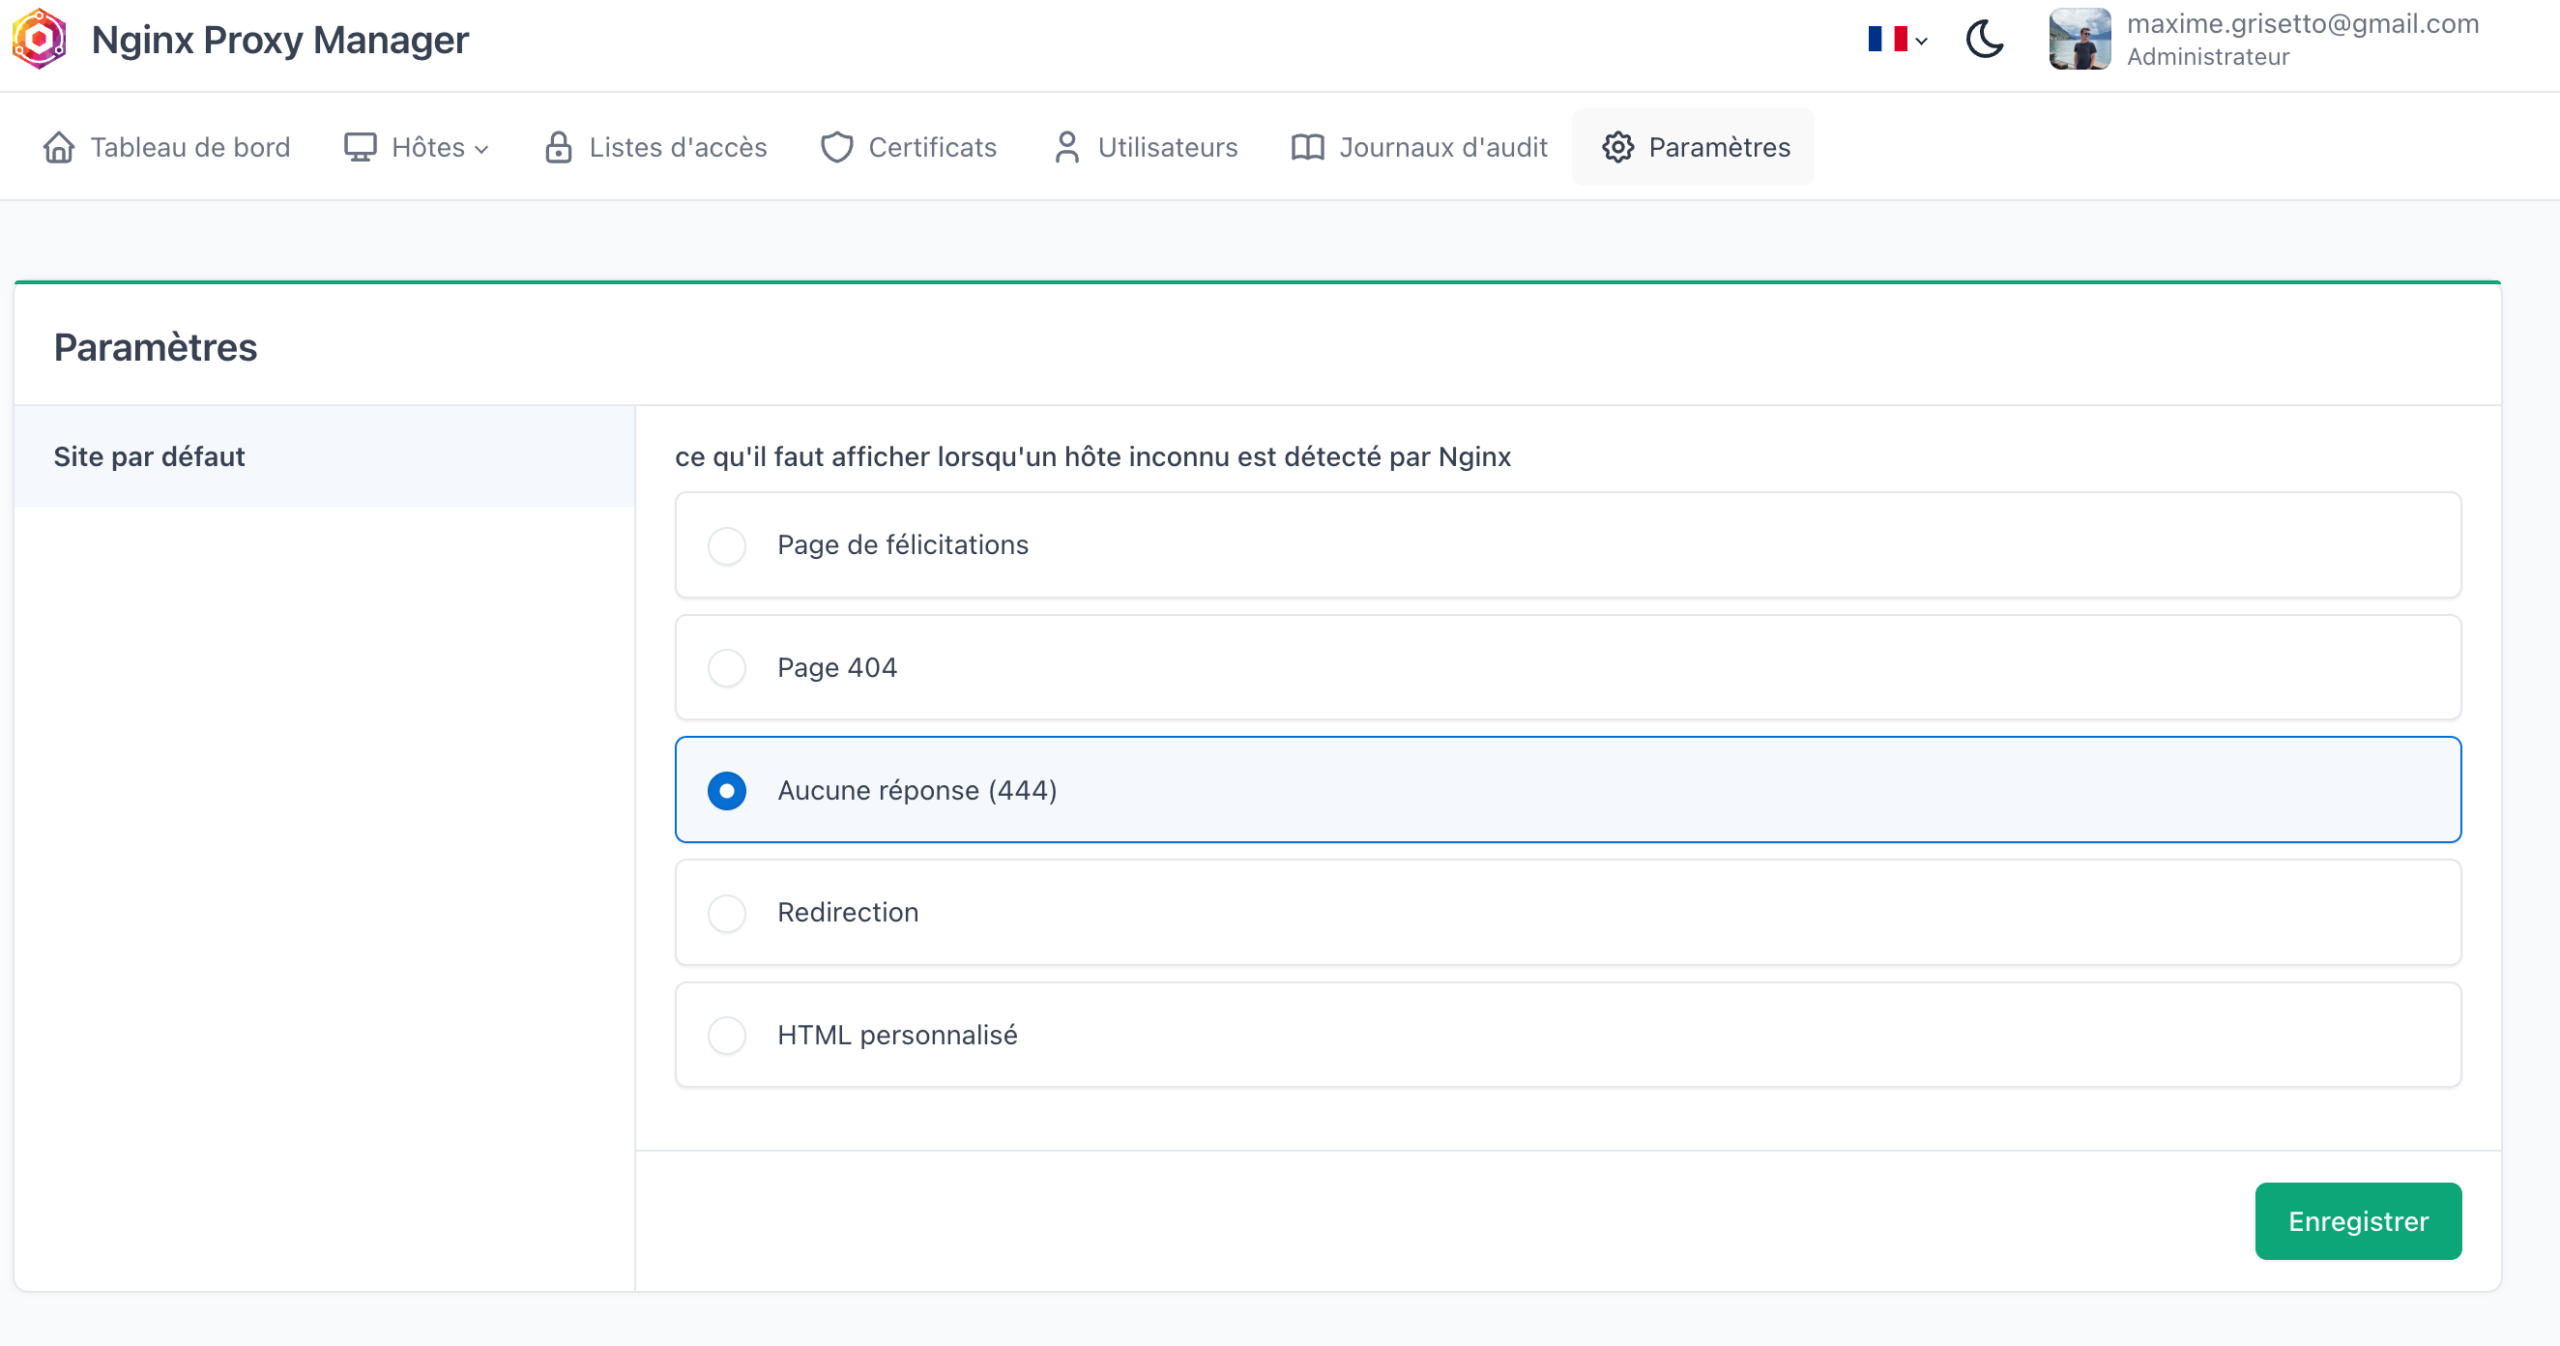Open the language selector dropdown
Screen dimensions: 2560x1346
pyautogui.click(x=1895, y=40)
